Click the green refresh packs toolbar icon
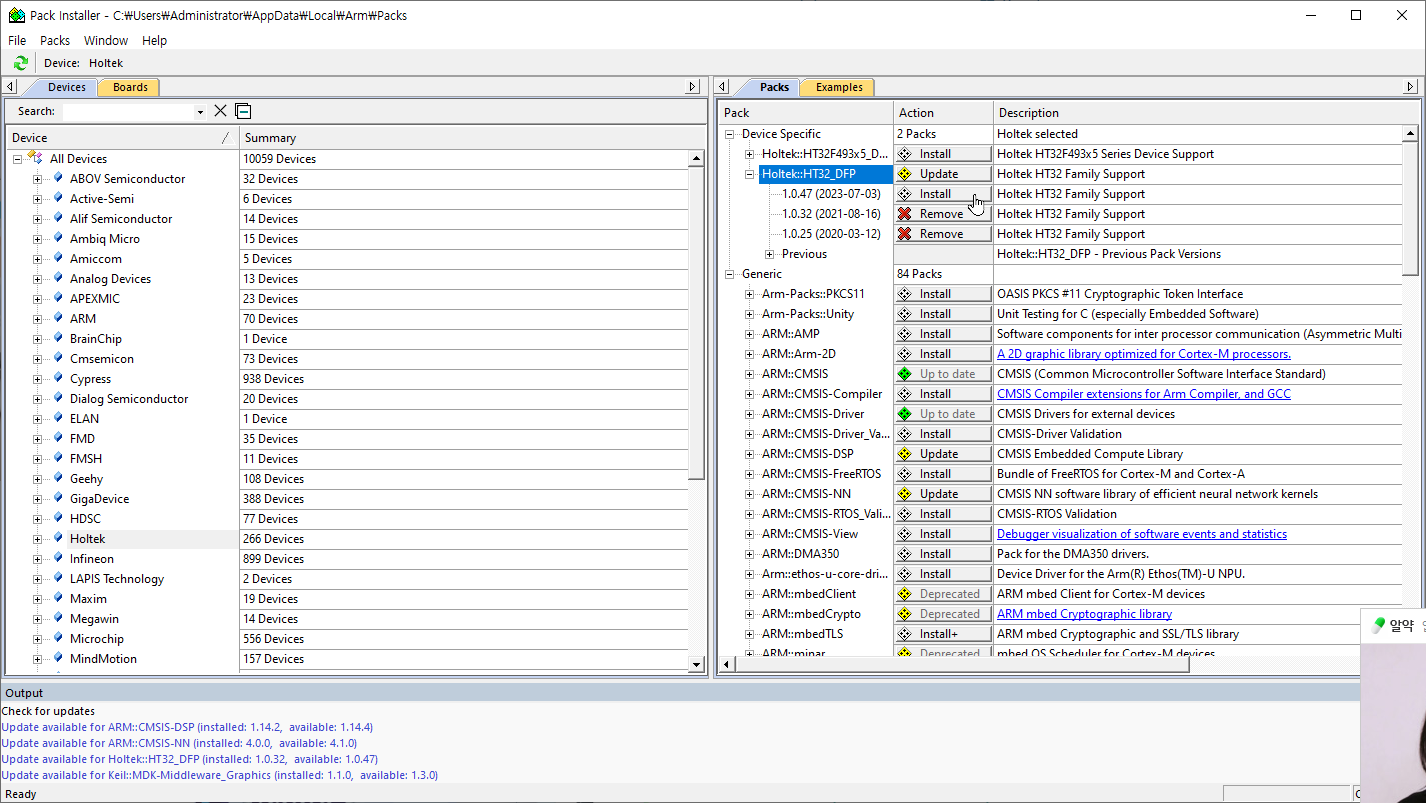The image size is (1426, 803). (x=20, y=63)
